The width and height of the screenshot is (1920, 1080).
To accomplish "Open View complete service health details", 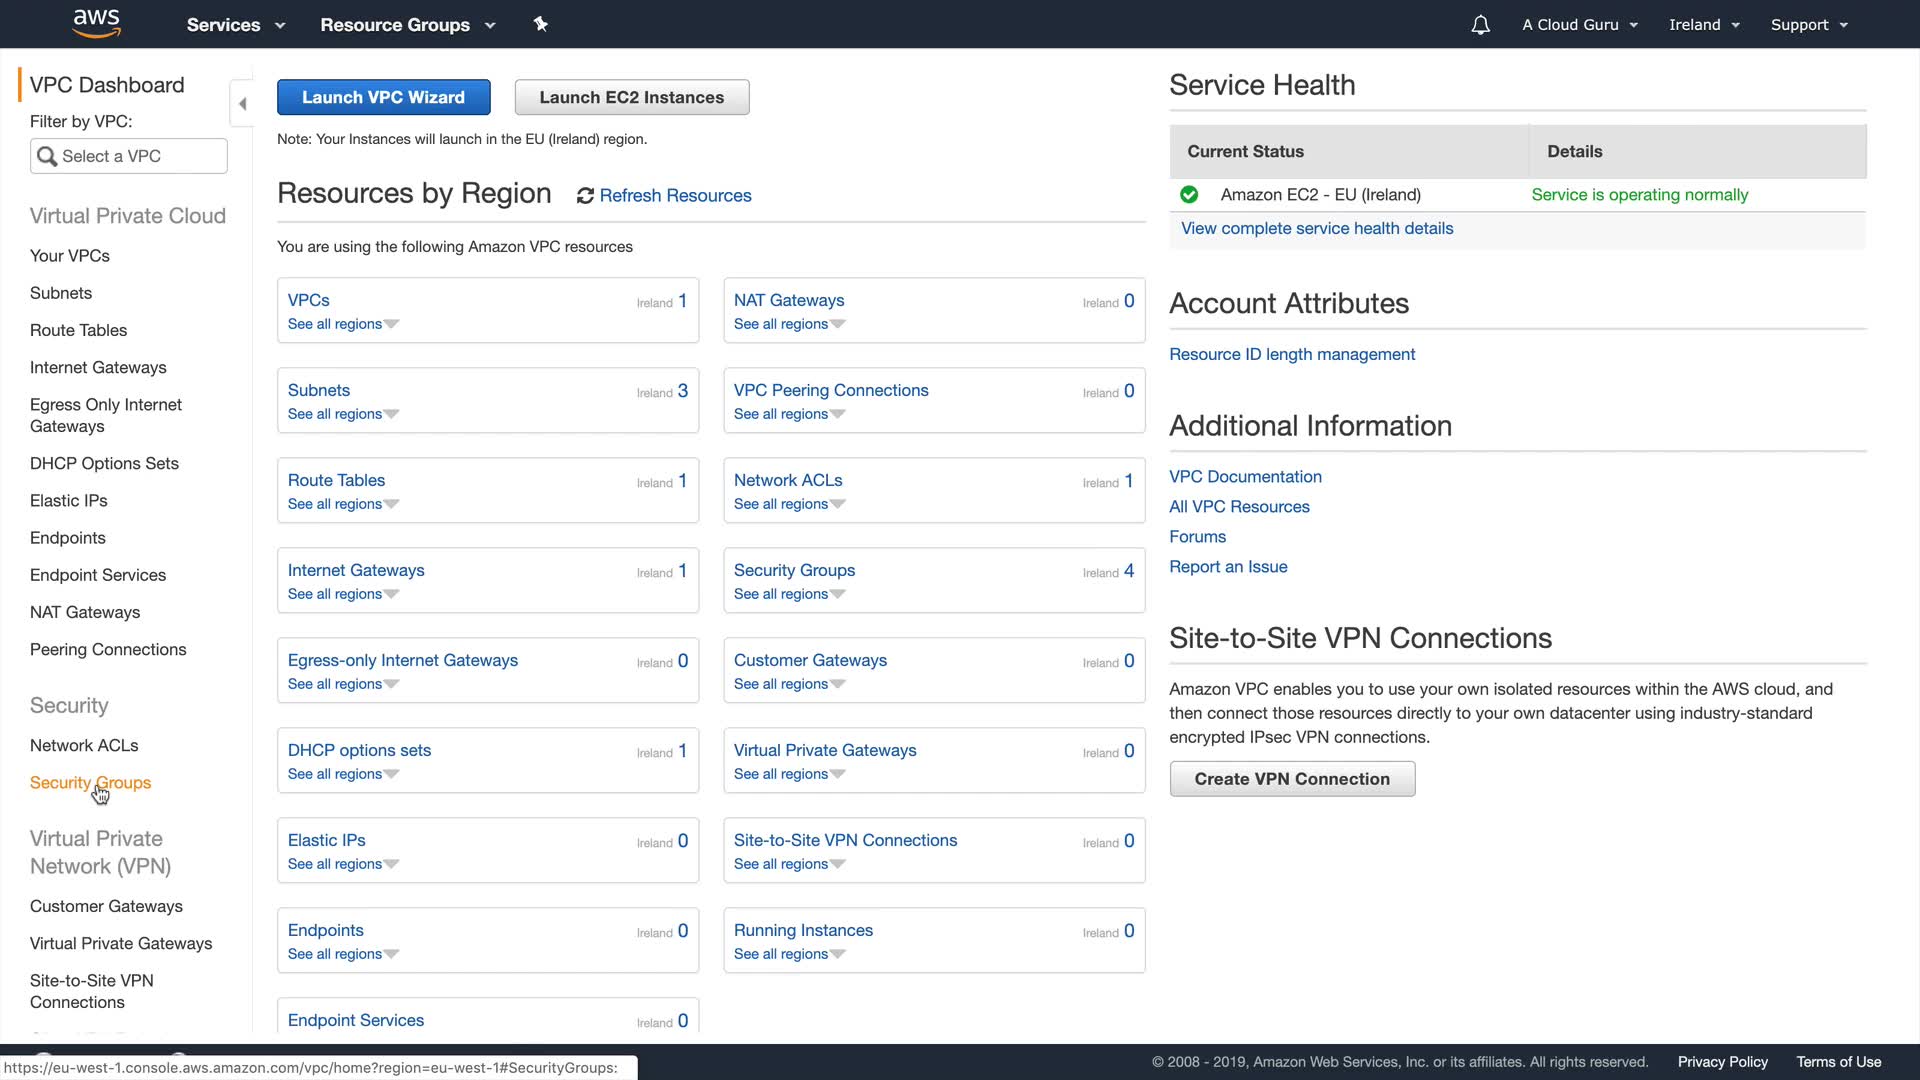I will tap(1316, 228).
